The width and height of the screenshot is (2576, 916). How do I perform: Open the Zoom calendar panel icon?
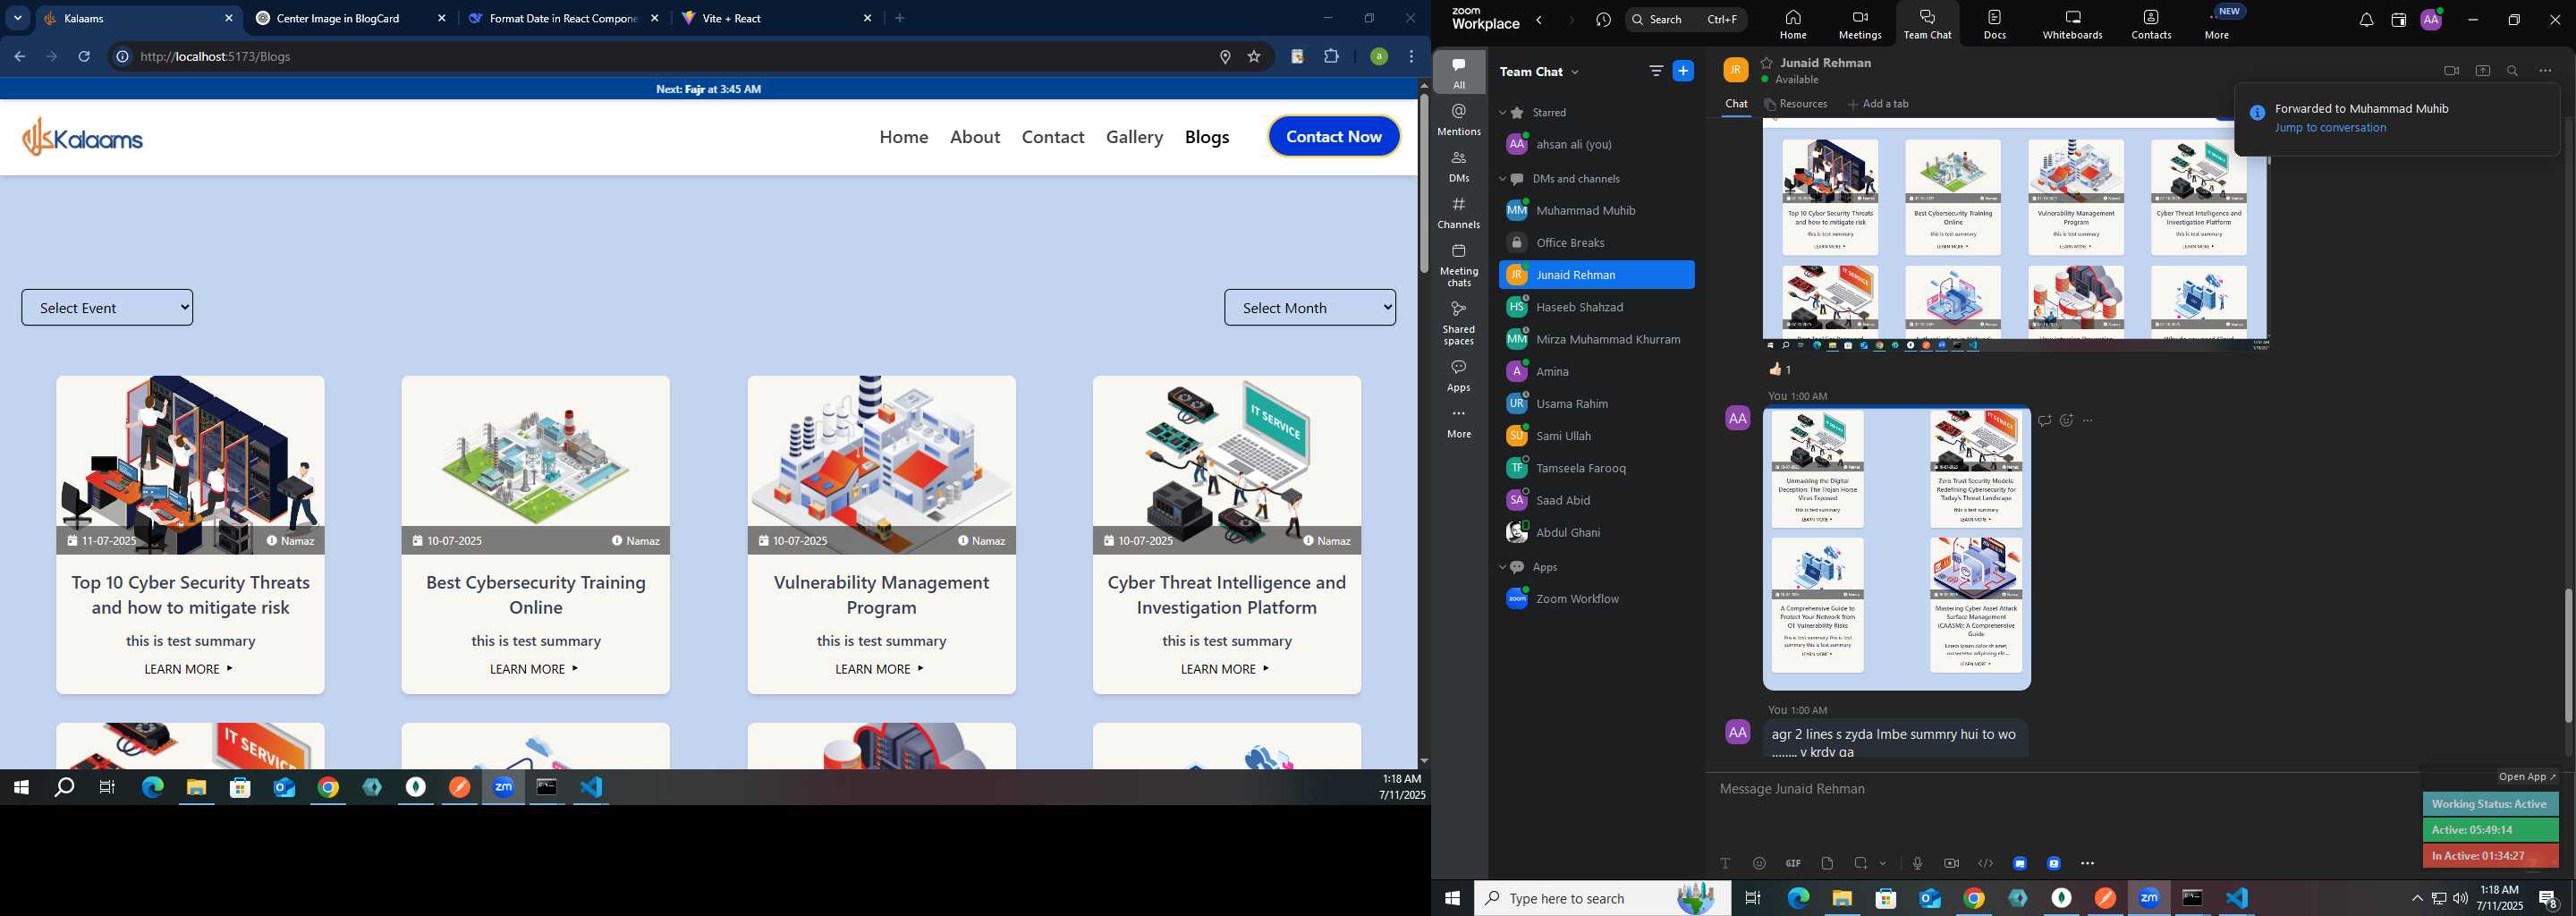(2398, 20)
